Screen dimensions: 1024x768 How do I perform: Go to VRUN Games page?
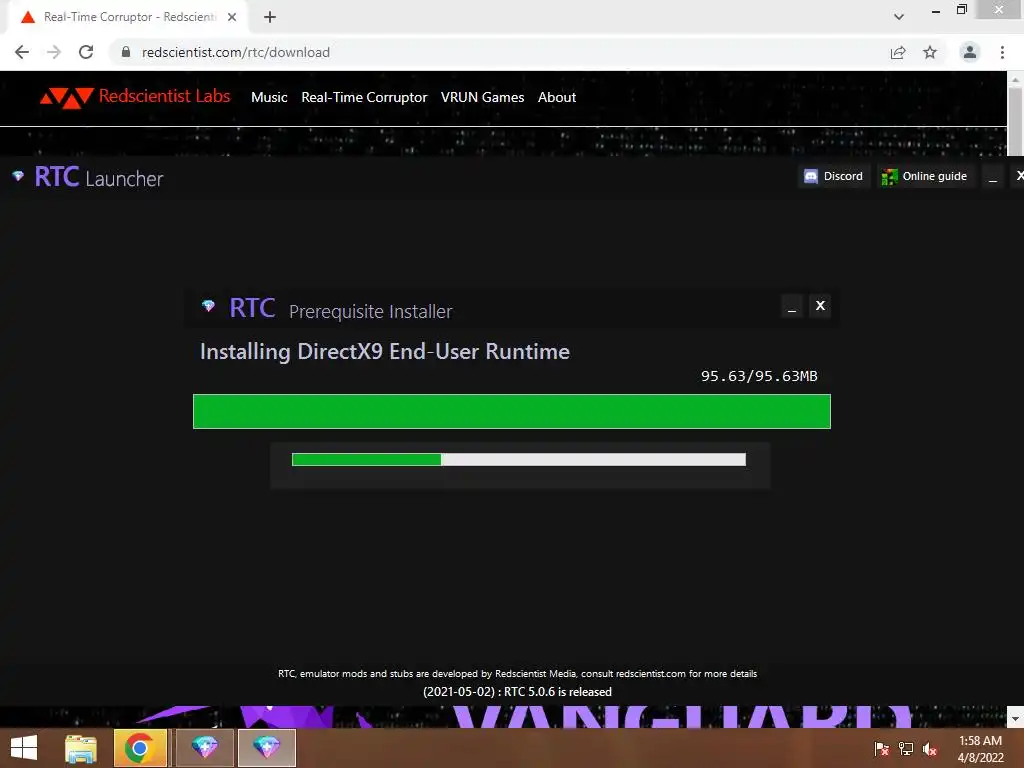click(x=482, y=97)
